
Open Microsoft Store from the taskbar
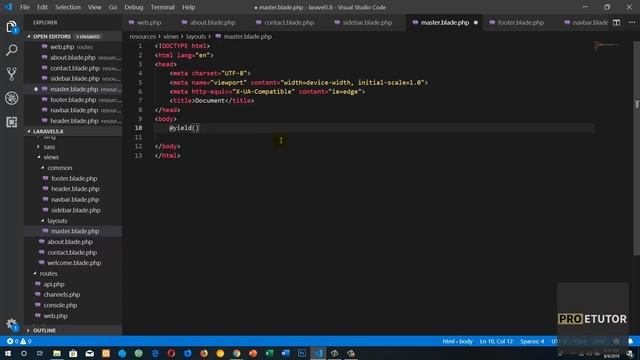pyautogui.click(x=73, y=353)
